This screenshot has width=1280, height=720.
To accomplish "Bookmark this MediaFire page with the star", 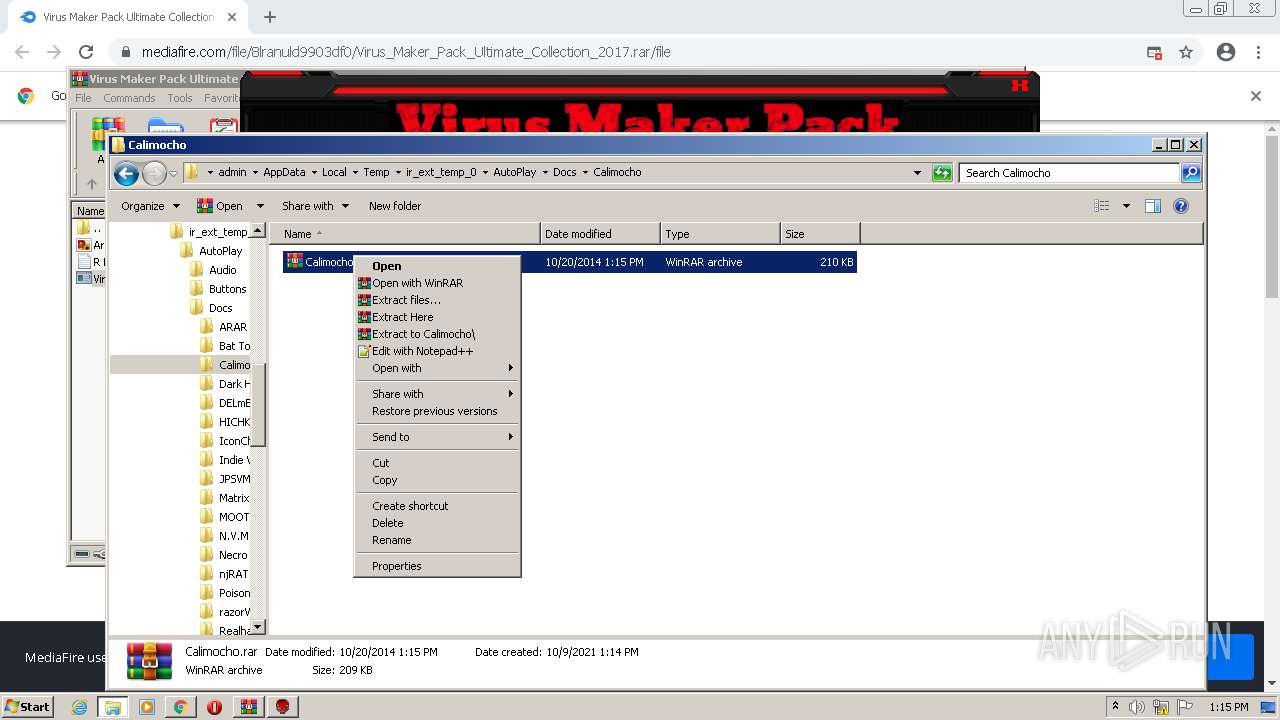I will [1186, 52].
